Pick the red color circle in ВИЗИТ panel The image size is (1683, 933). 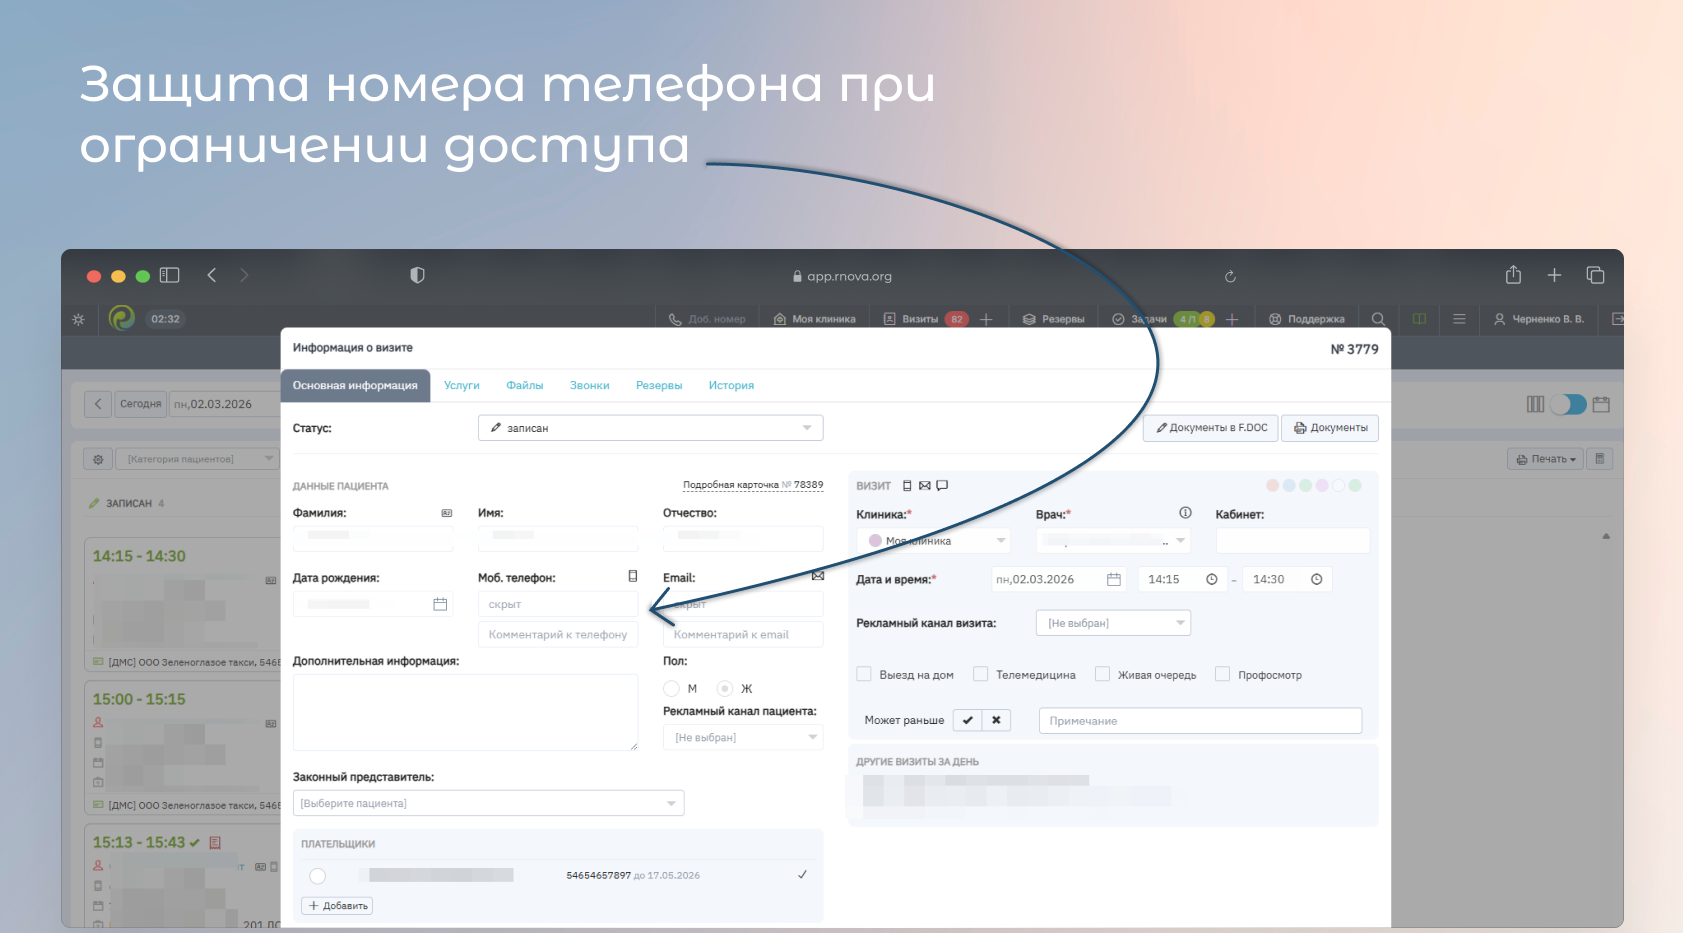[1272, 486]
